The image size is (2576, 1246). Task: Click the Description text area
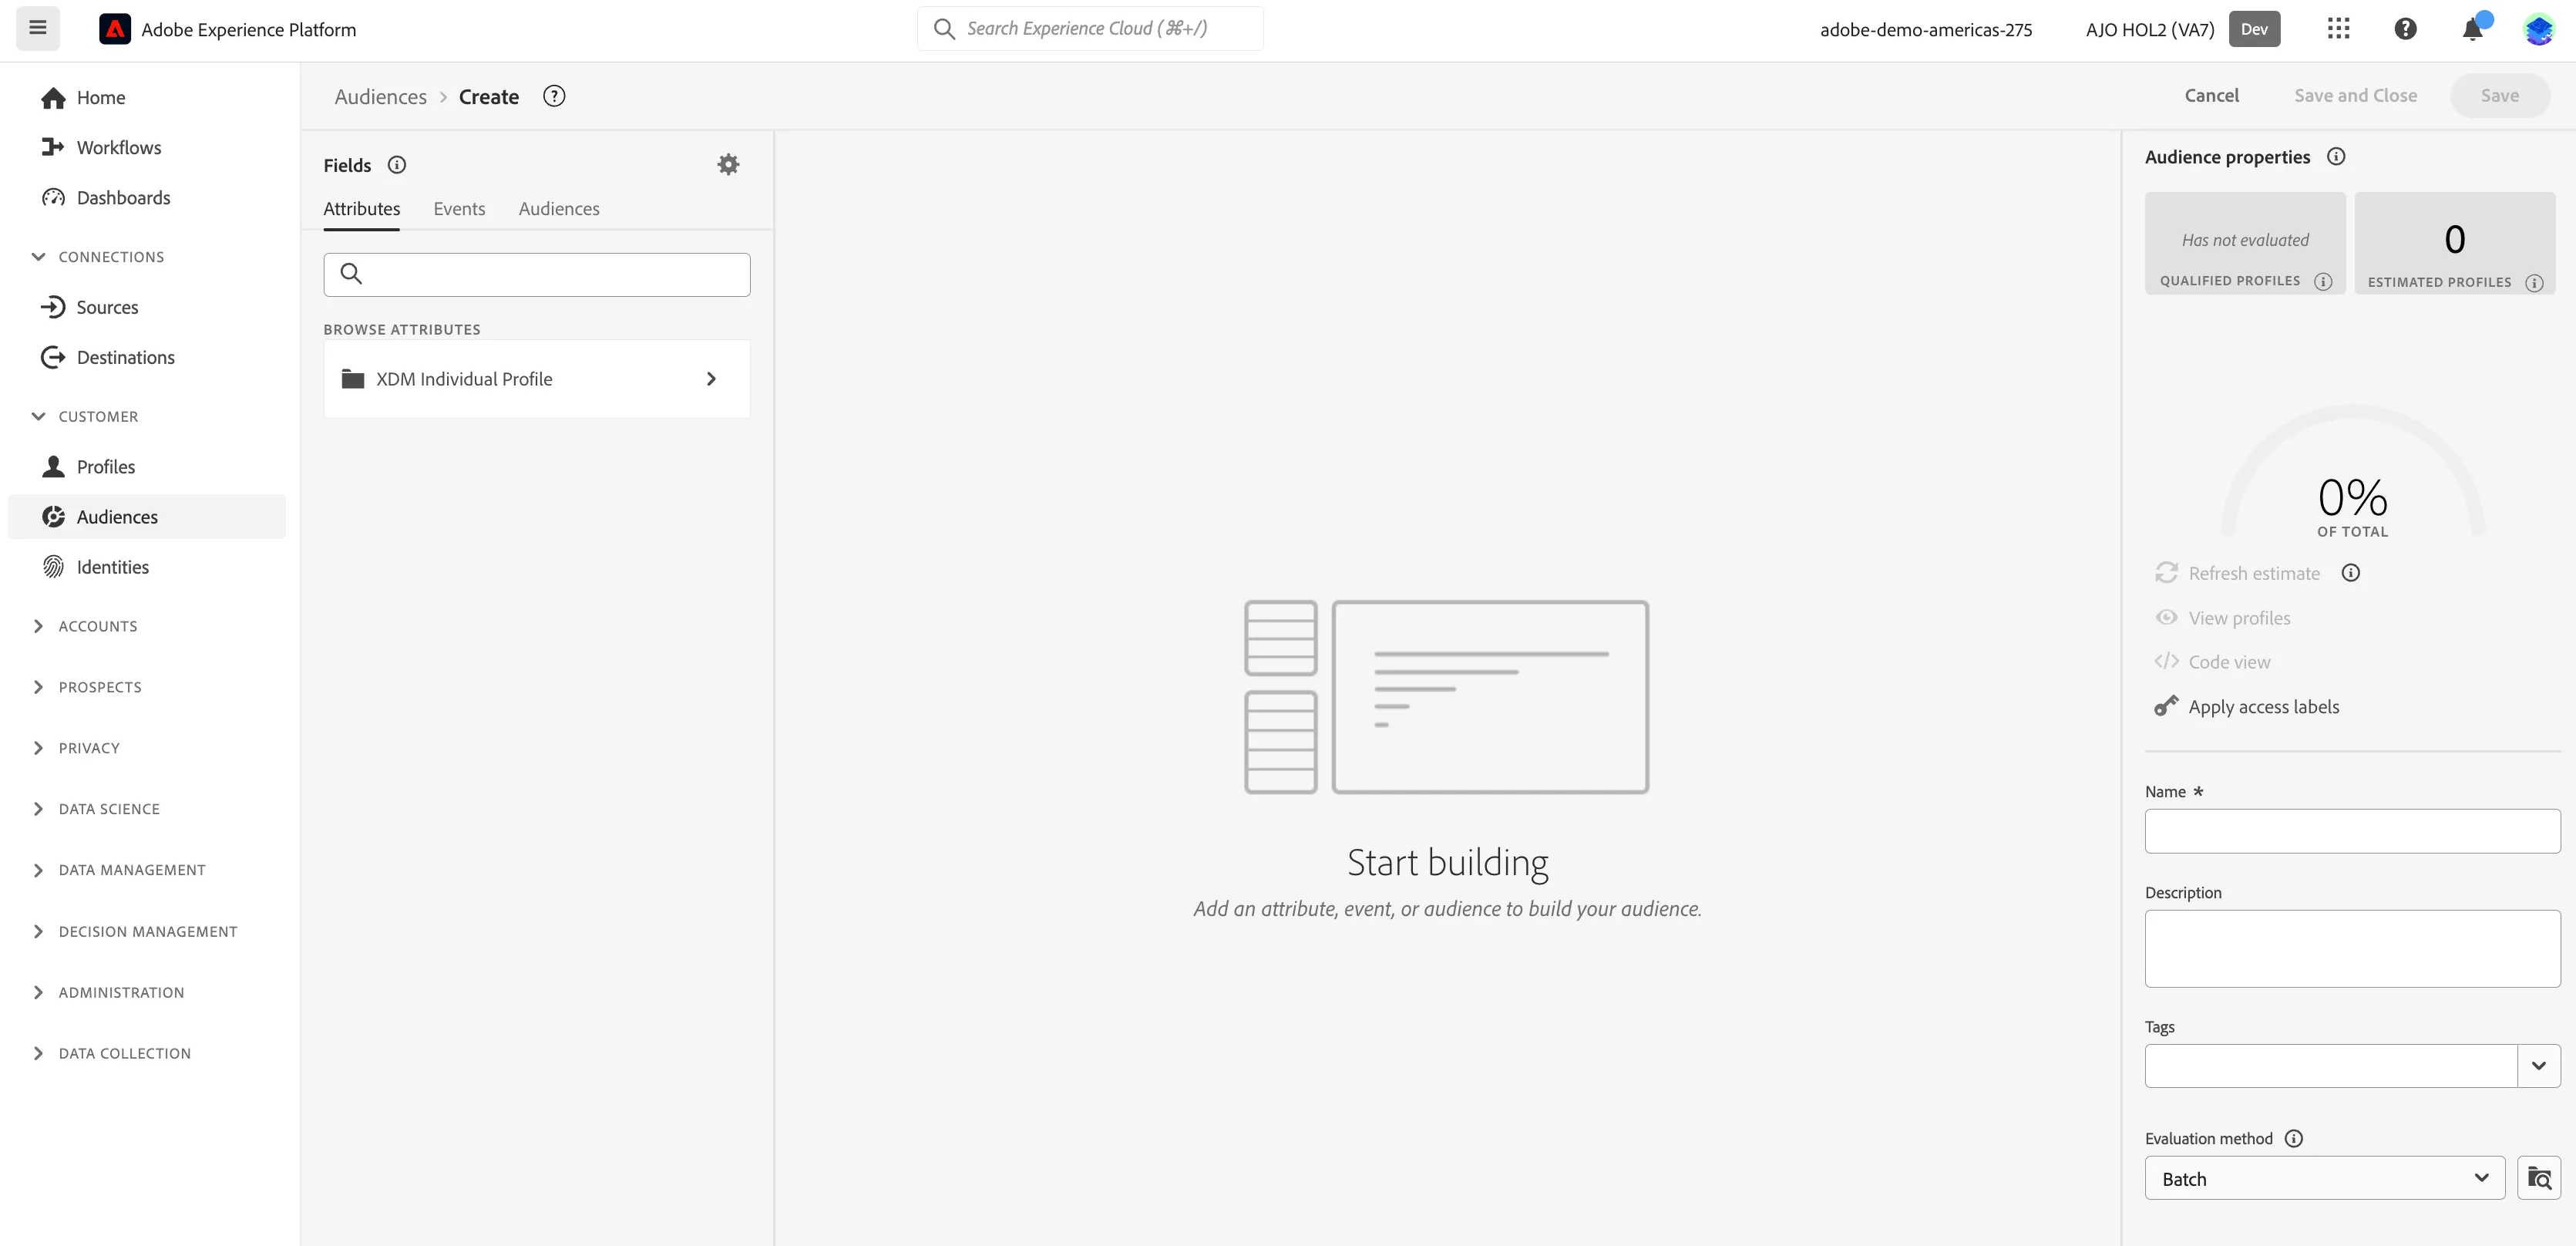pos(2352,948)
